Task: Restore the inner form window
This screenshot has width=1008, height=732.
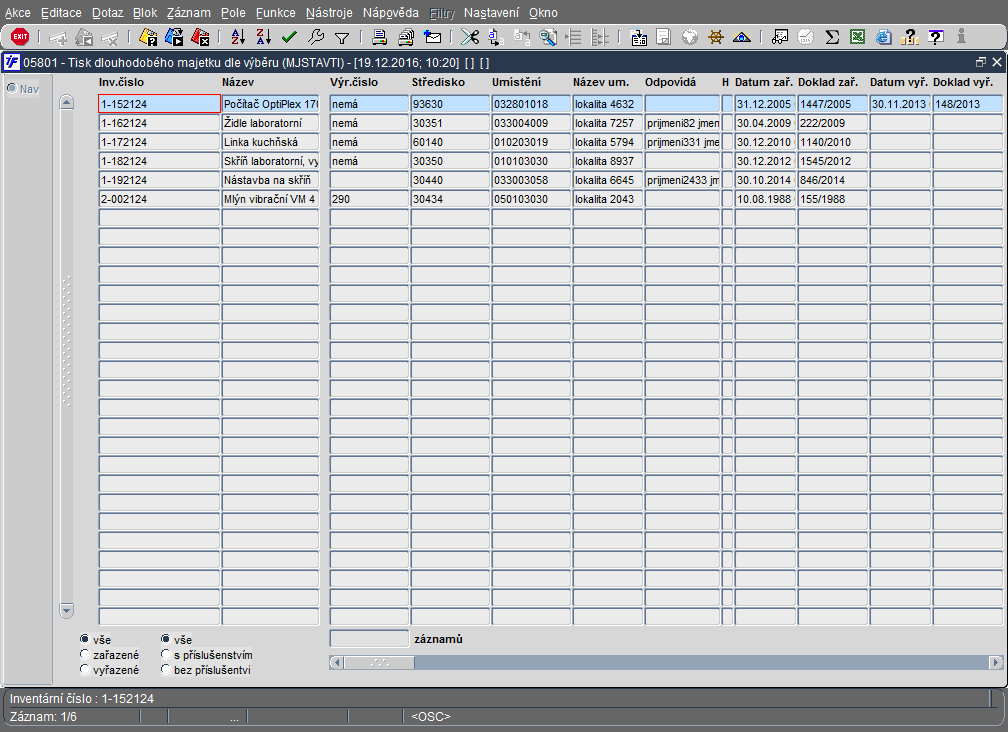Action: point(980,62)
